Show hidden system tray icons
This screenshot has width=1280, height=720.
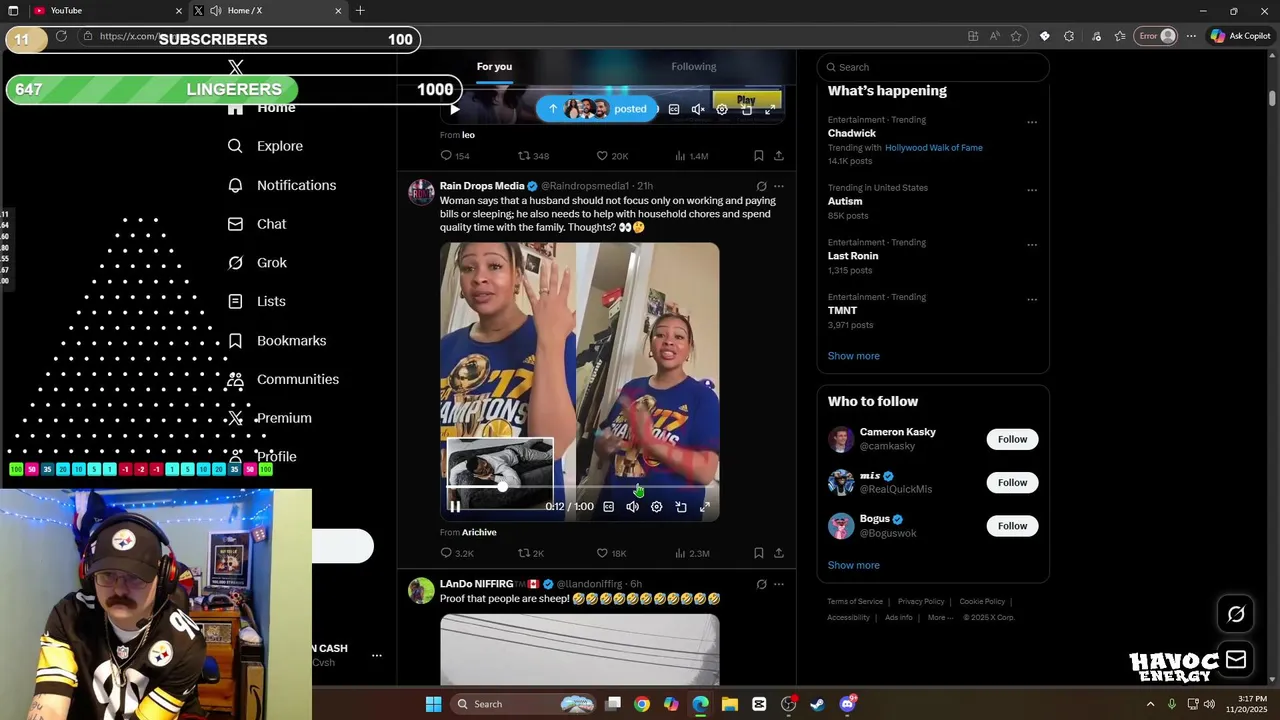point(1150,704)
